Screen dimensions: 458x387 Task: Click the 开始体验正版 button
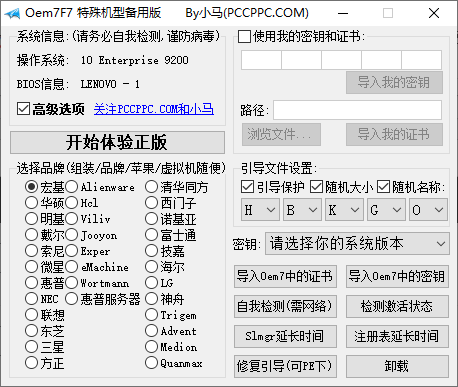[117, 142]
